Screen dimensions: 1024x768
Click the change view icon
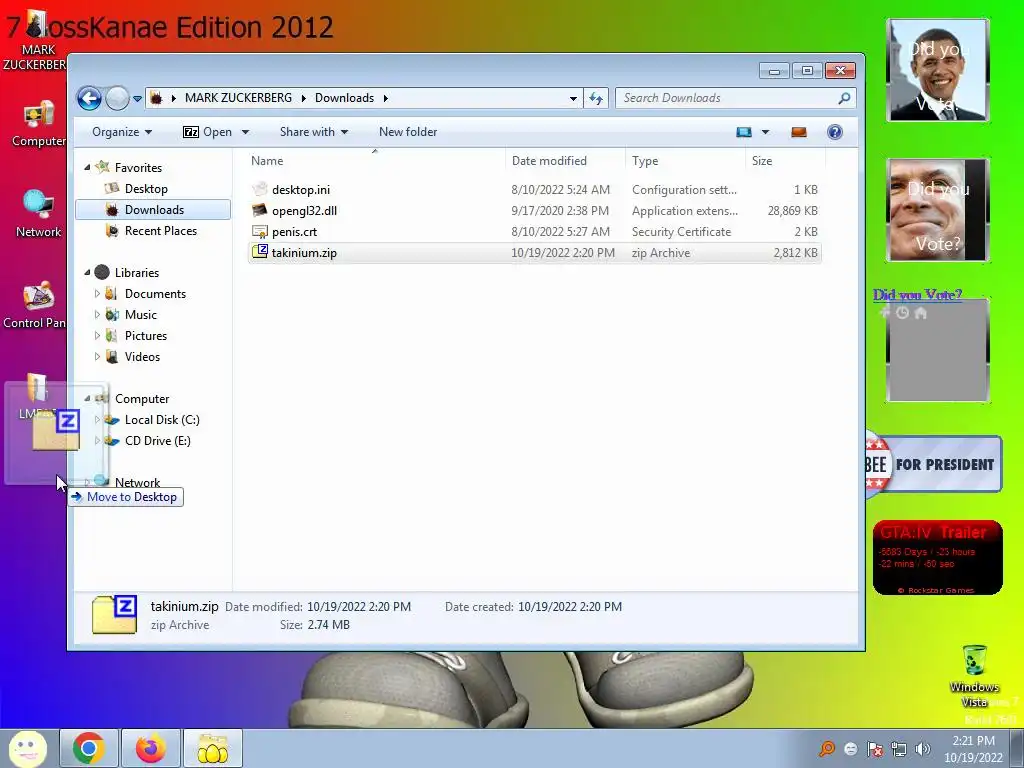[744, 132]
